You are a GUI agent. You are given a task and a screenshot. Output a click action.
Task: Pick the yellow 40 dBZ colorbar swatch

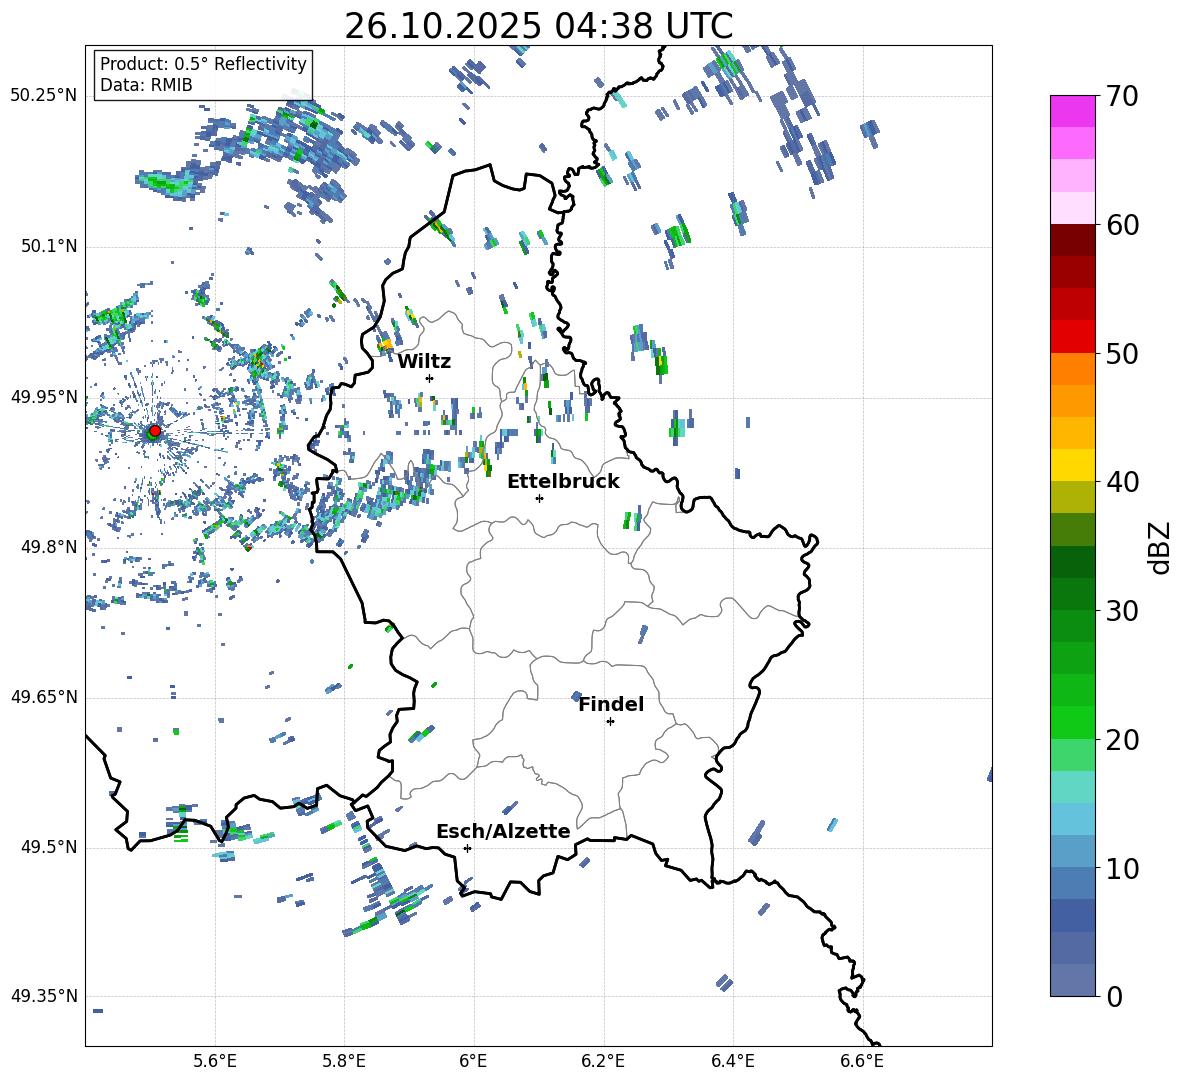pyautogui.click(x=1073, y=465)
